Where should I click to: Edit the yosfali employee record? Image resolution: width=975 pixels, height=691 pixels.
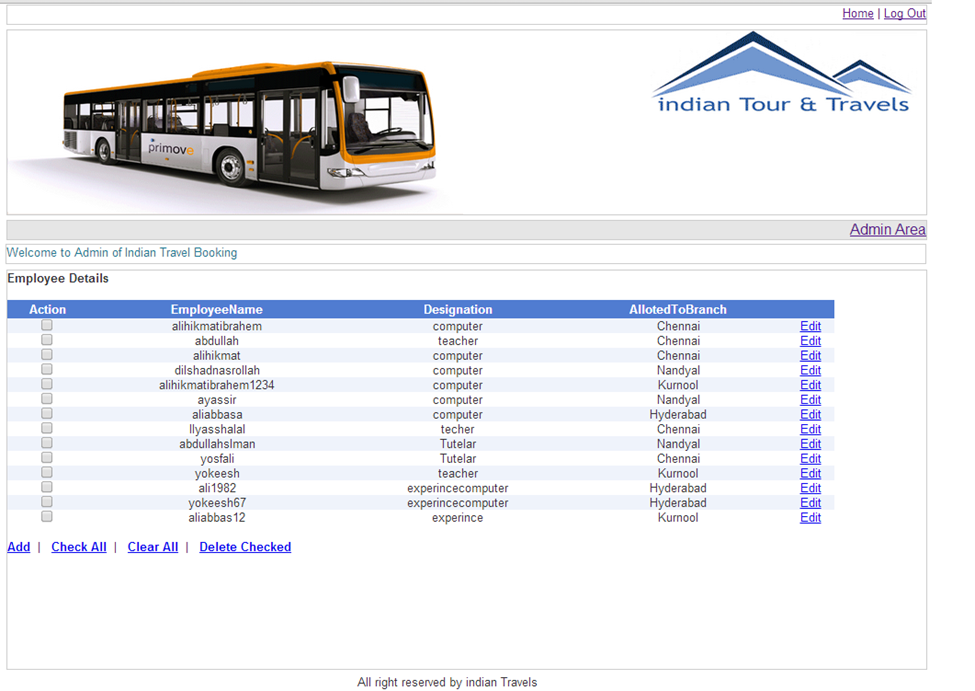click(810, 458)
